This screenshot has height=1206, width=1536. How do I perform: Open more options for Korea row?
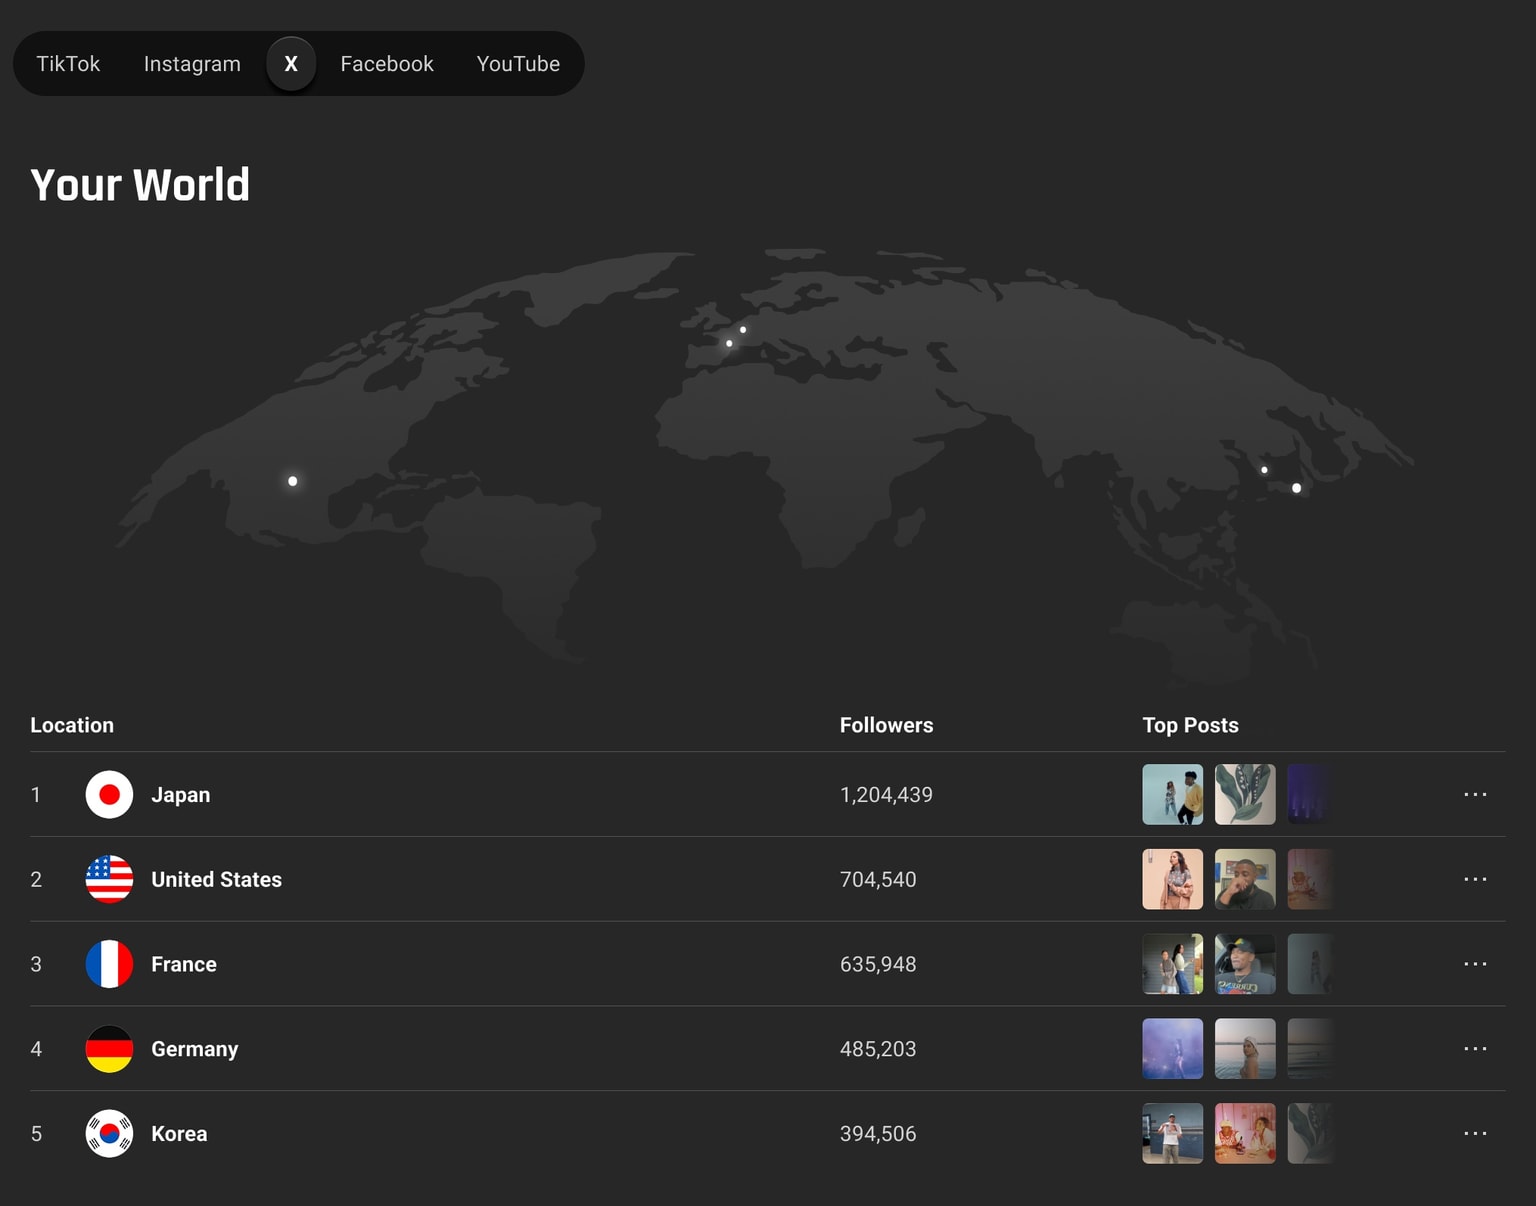pos(1475,1134)
